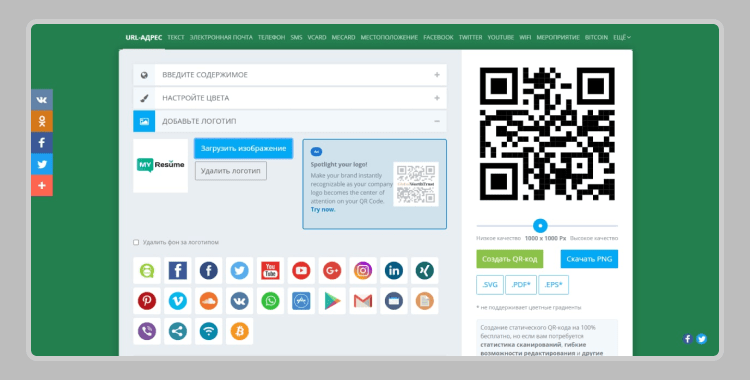Click 'Удалить логотип' button

pyautogui.click(x=231, y=171)
